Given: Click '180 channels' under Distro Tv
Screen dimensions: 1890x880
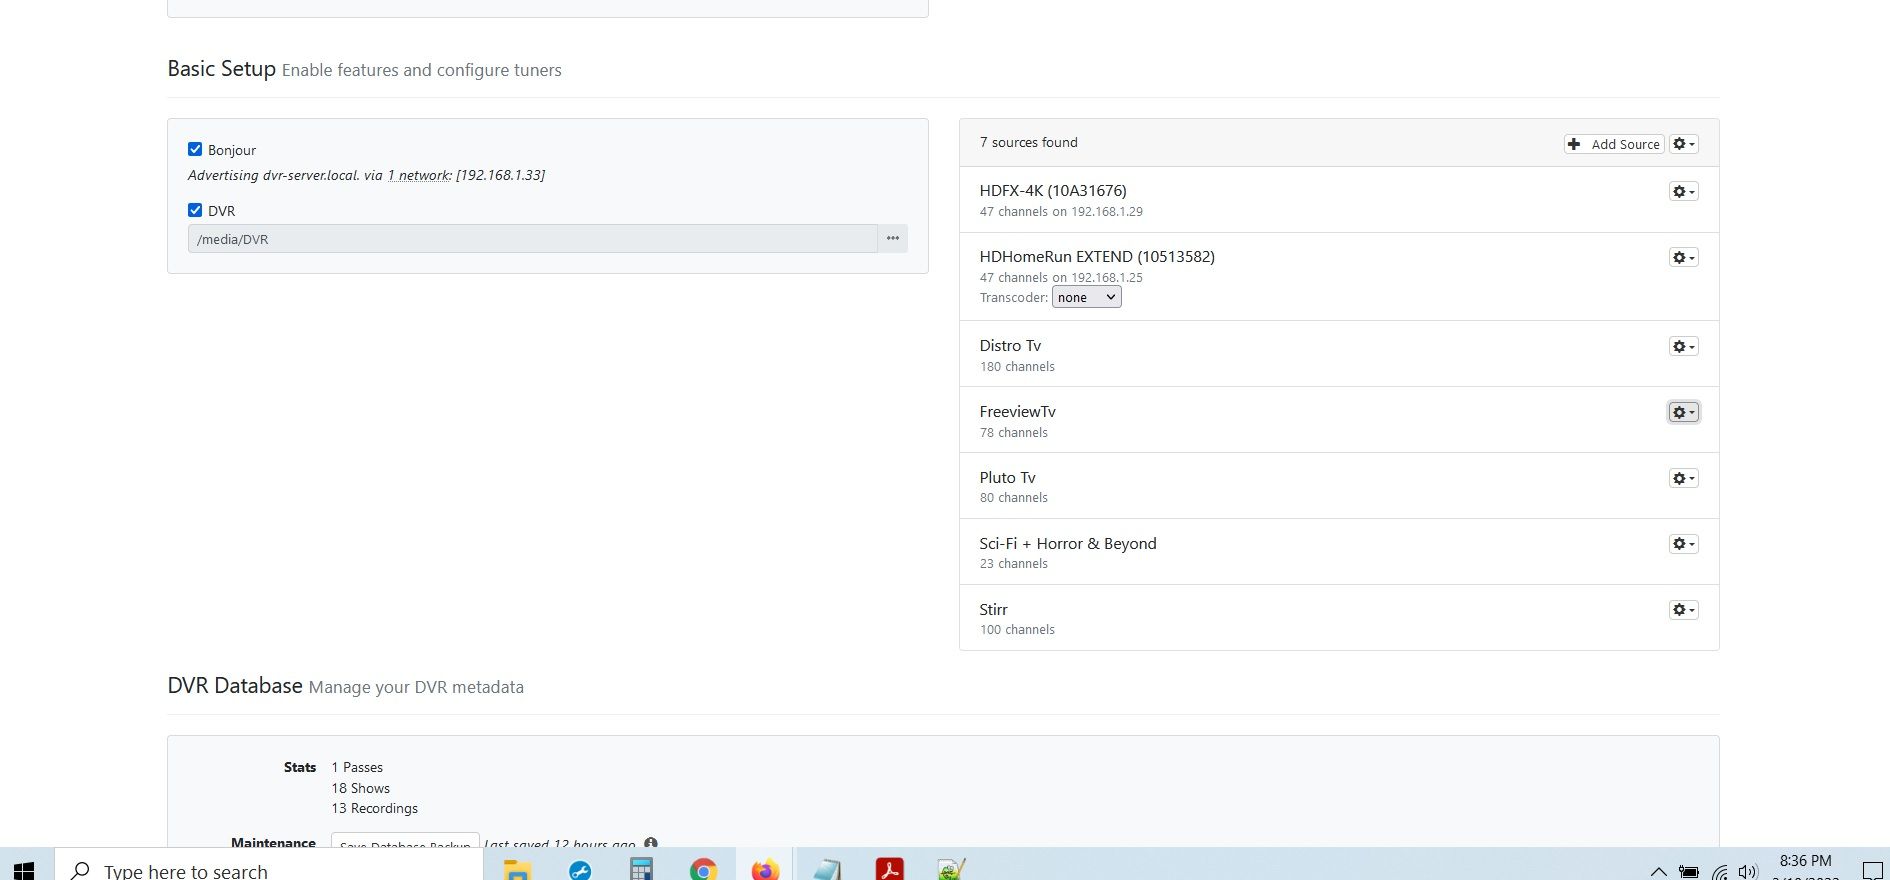Looking at the screenshot, I should [x=1017, y=366].
